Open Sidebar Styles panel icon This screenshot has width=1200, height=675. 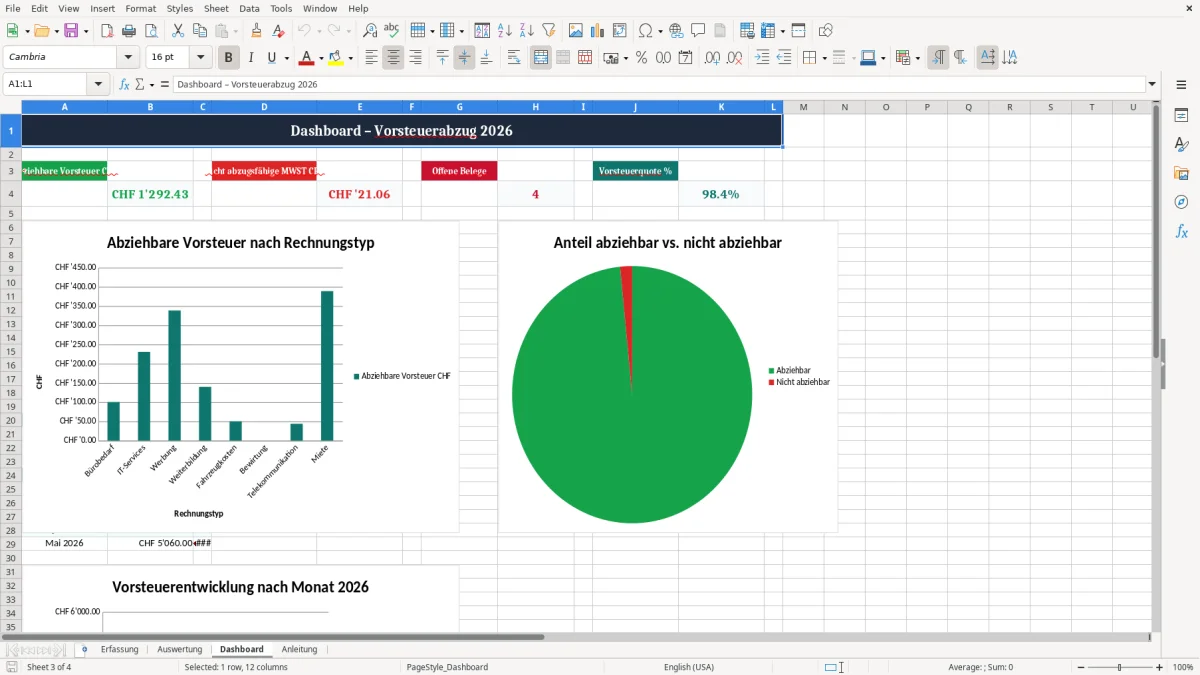tap(1181, 144)
